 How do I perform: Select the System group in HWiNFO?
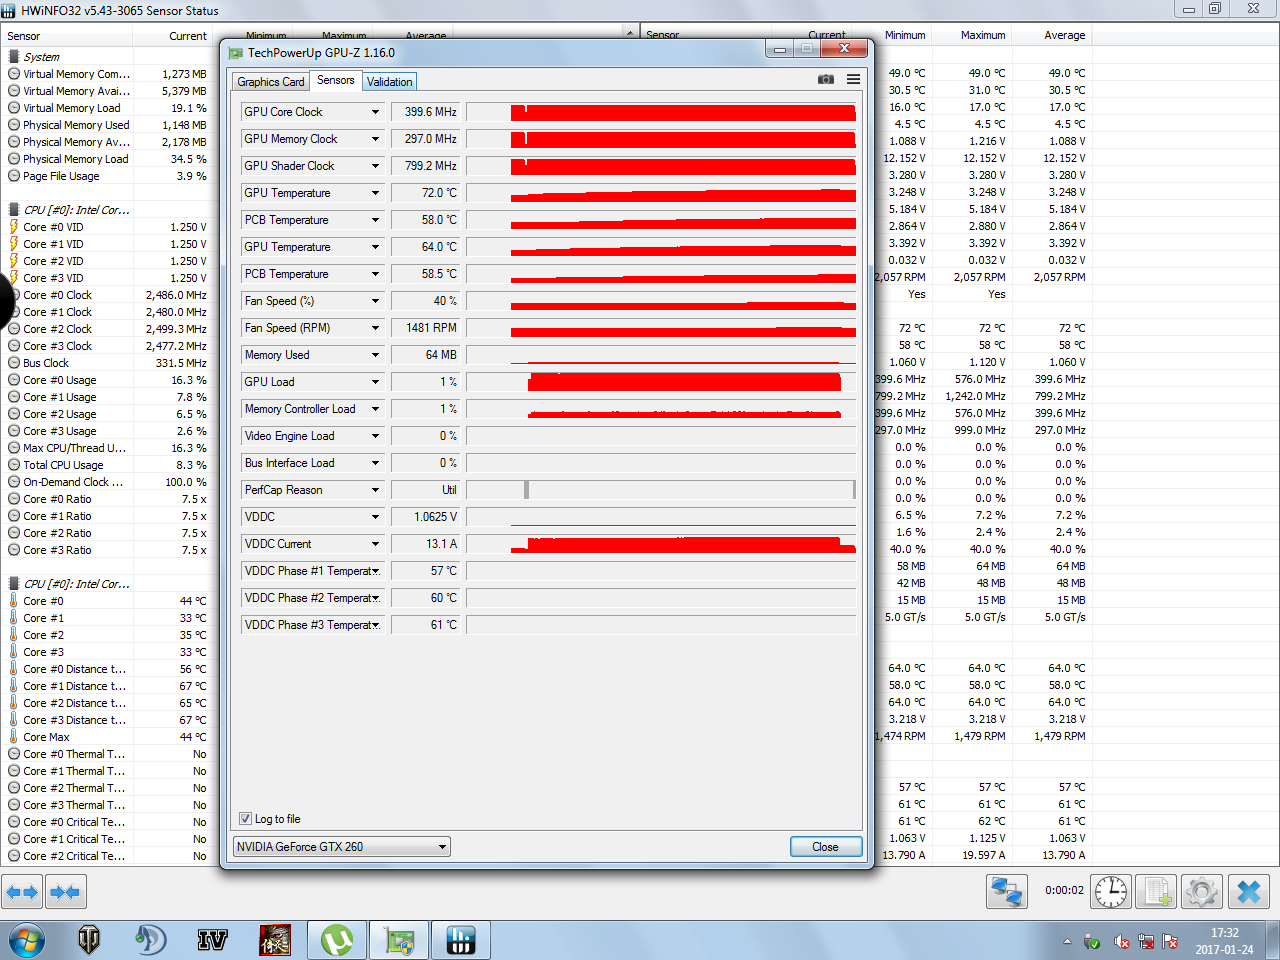point(41,57)
